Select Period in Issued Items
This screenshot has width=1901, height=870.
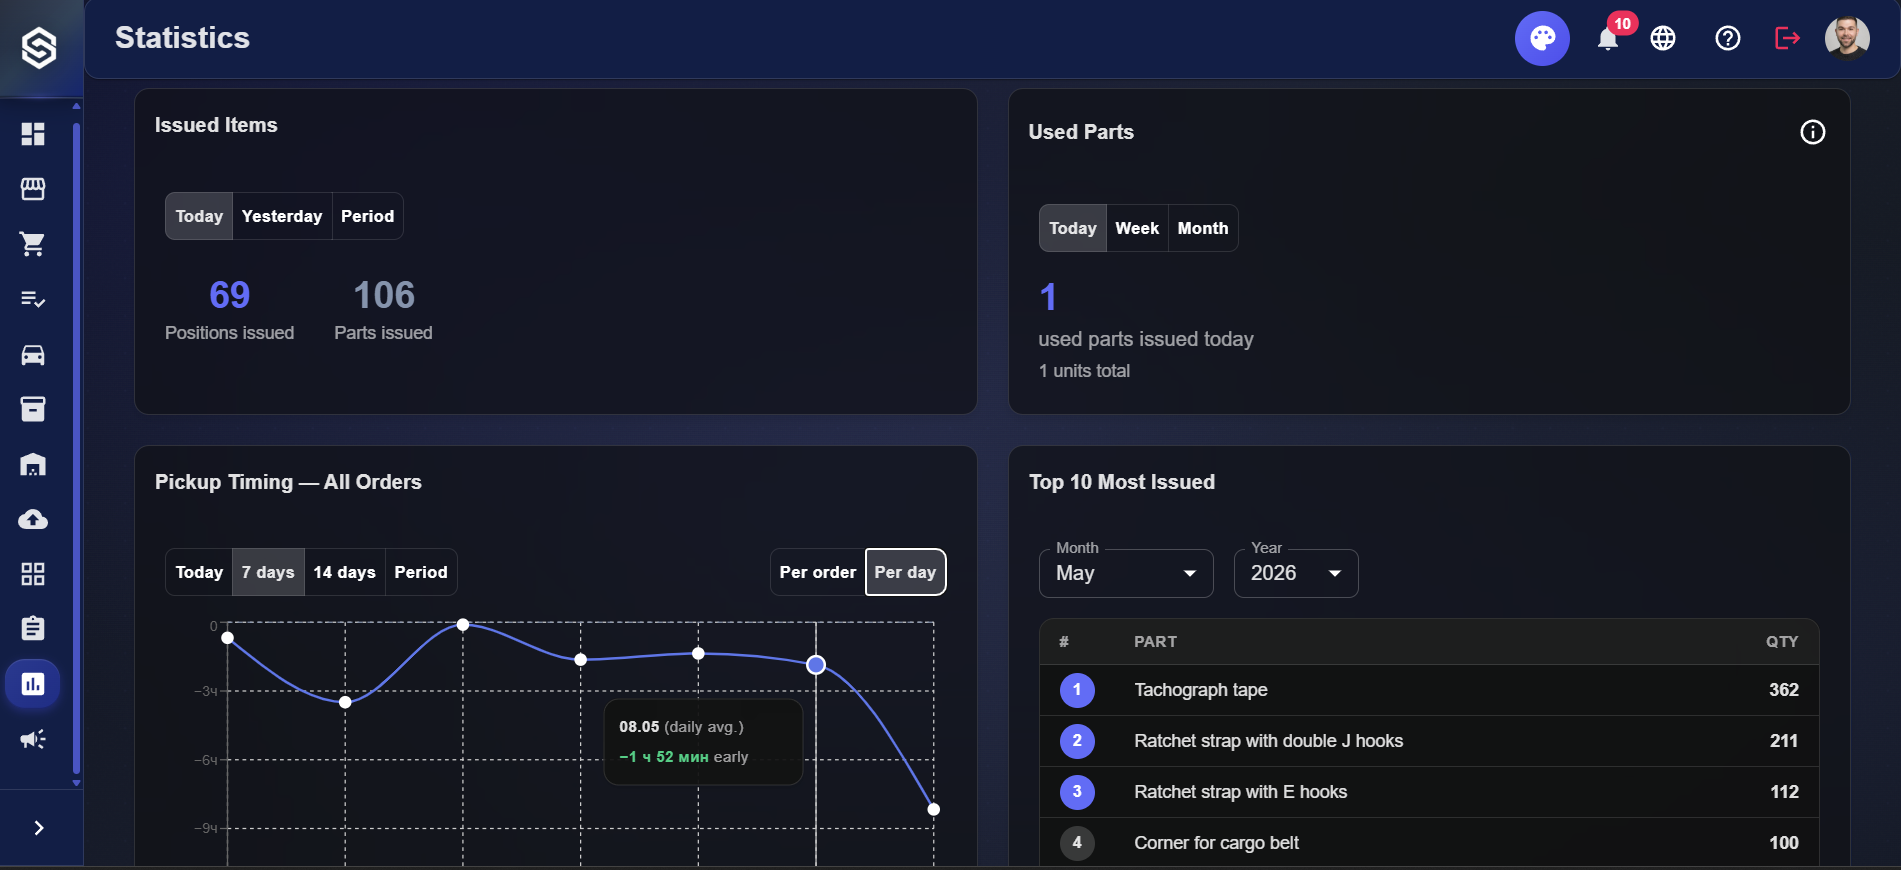[x=368, y=216]
